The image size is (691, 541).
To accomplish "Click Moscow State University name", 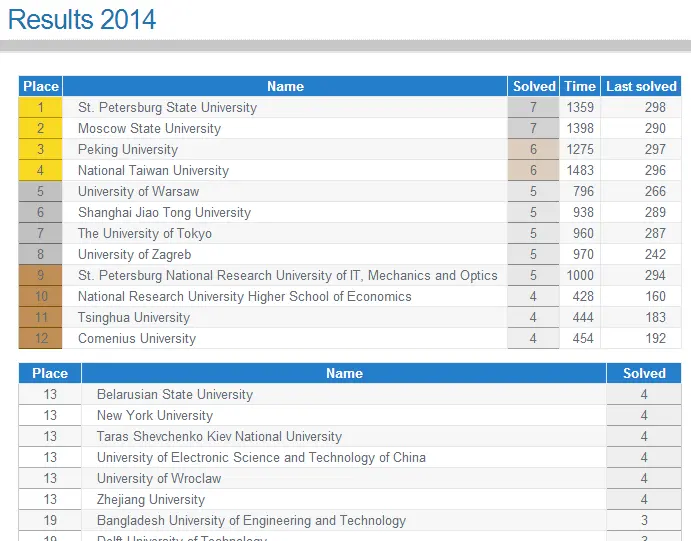I will (x=149, y=128).
